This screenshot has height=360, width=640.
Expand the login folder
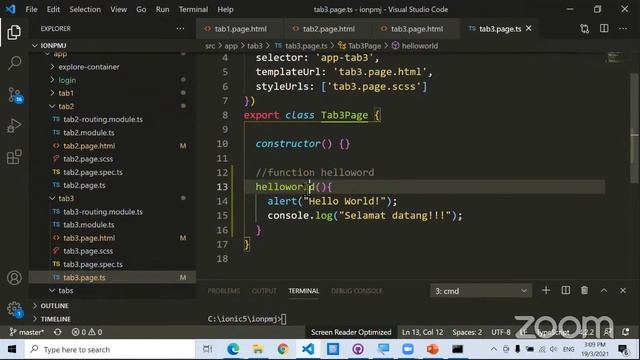pyautogui.click(x=67, y=80)
